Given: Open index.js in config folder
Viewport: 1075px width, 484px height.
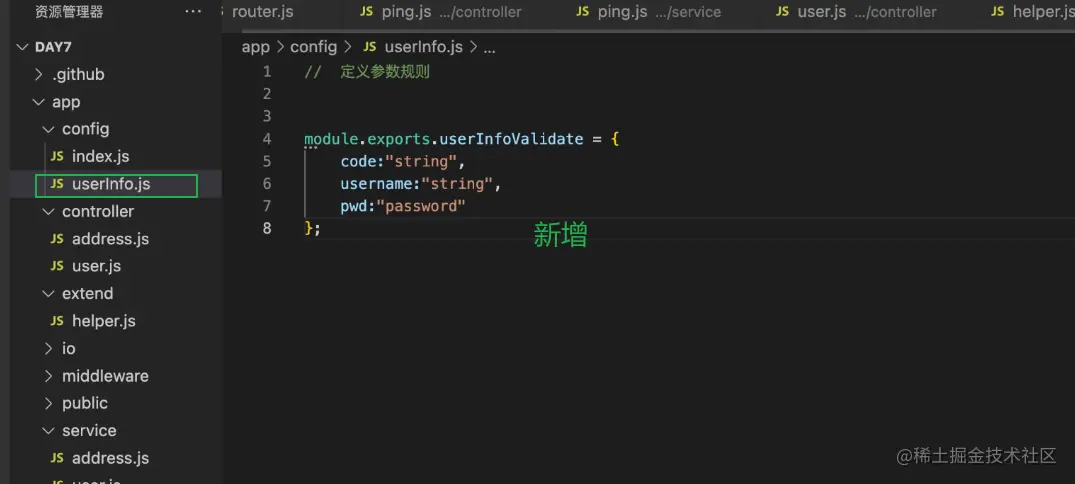Looking at the screenshot, I should 100,156.
